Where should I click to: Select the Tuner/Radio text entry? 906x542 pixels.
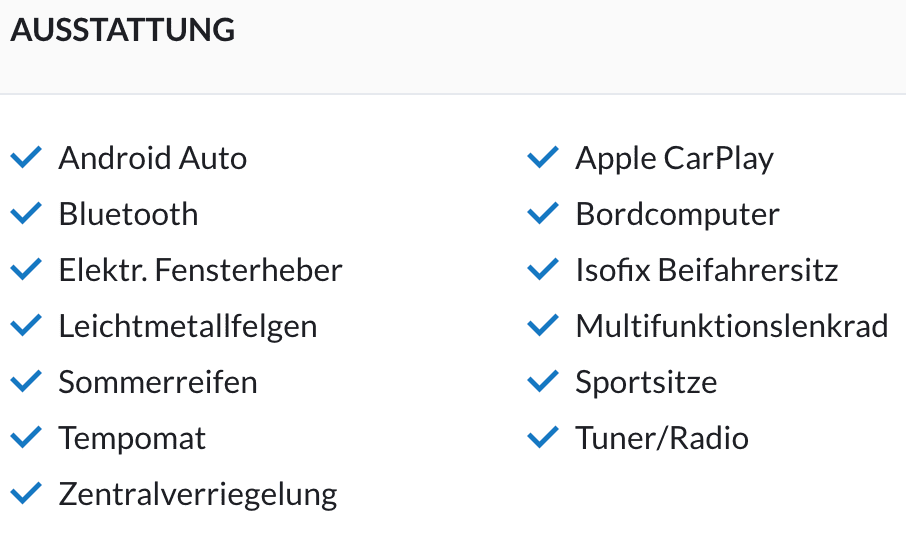pyautogui.click(x=662, y=438)
